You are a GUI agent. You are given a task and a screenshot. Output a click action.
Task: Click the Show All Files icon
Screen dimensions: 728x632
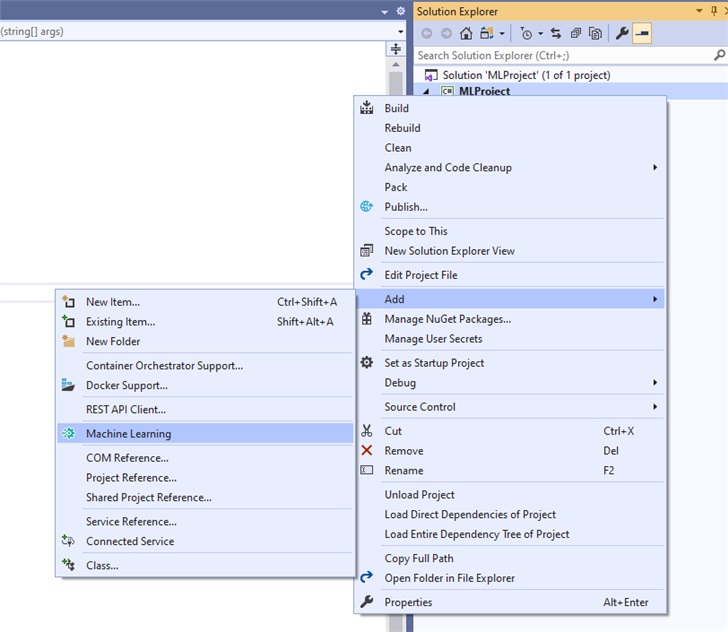coord(595,33)
